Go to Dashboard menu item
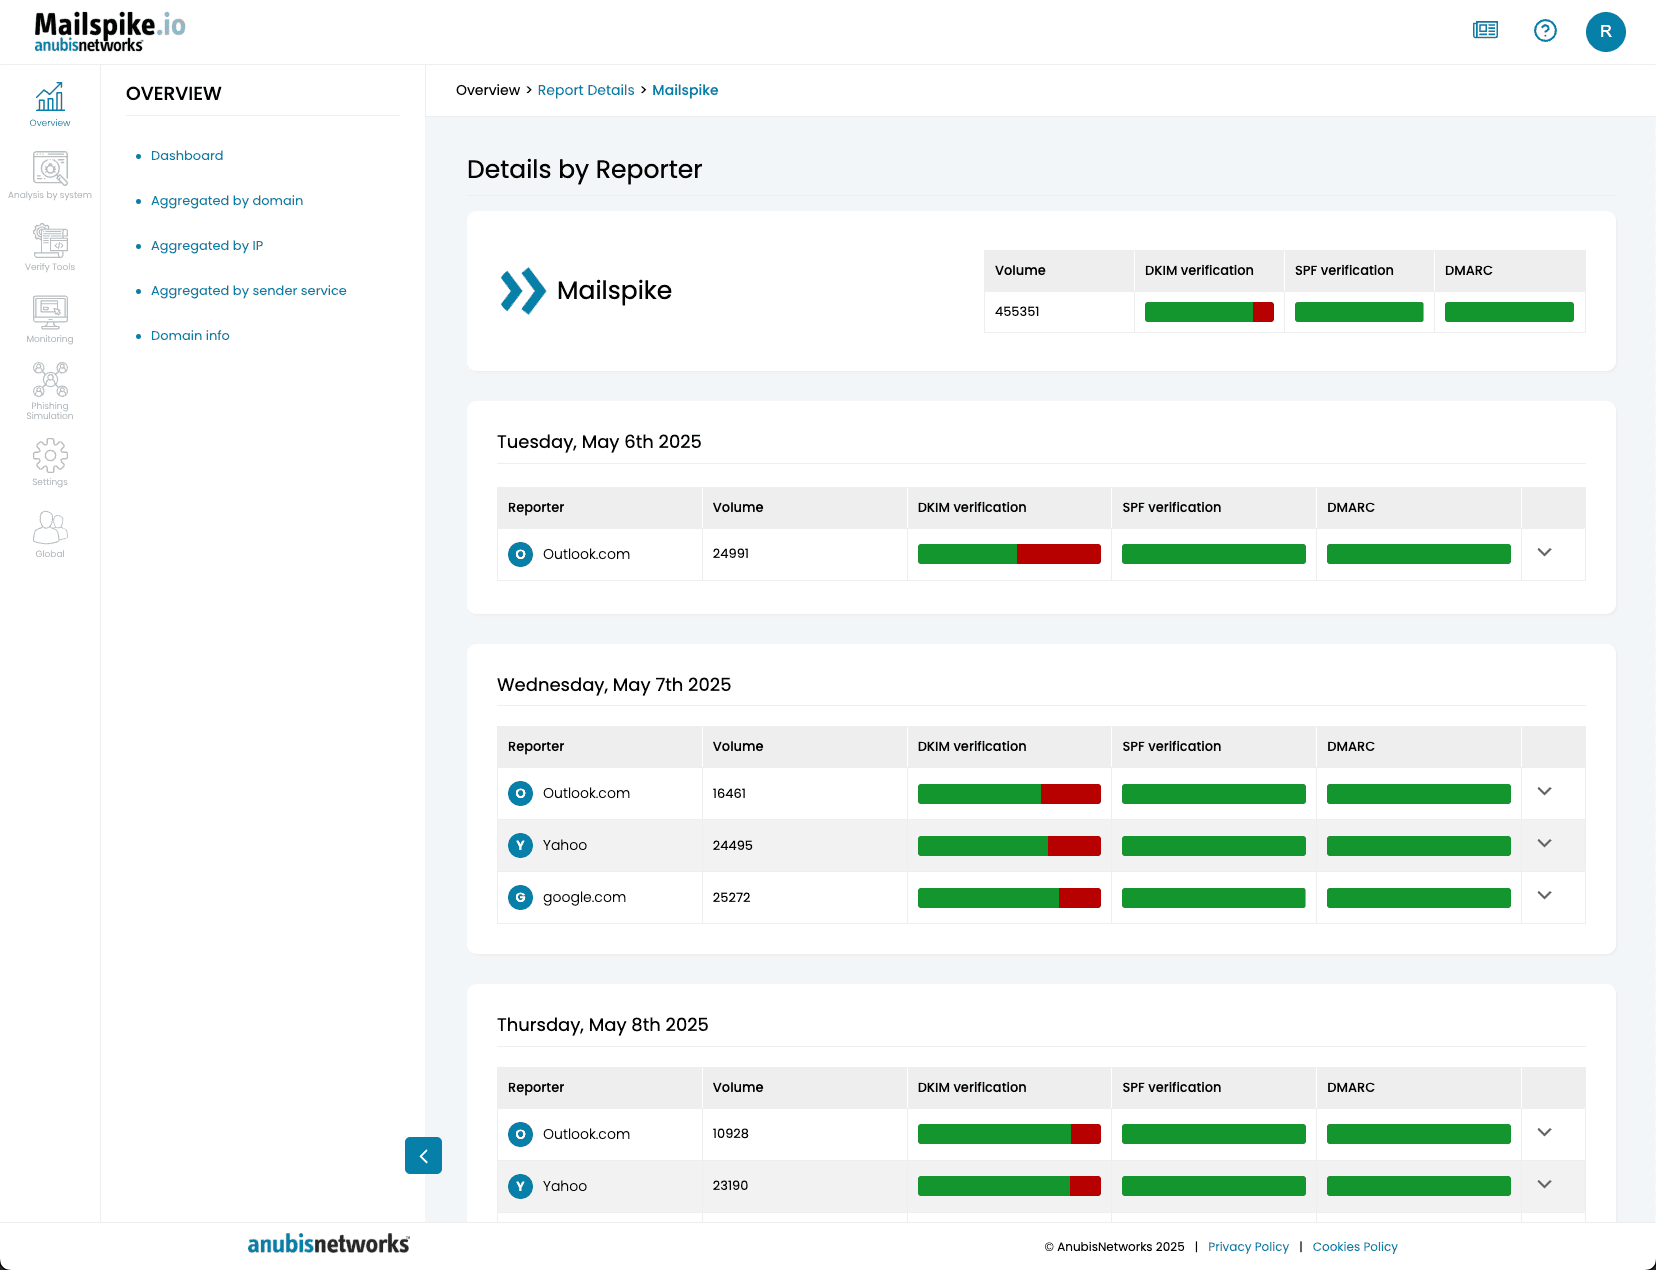 point(187,156)
